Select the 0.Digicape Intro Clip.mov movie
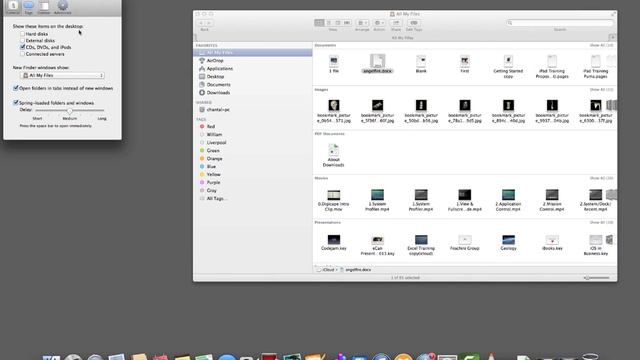 333,200
